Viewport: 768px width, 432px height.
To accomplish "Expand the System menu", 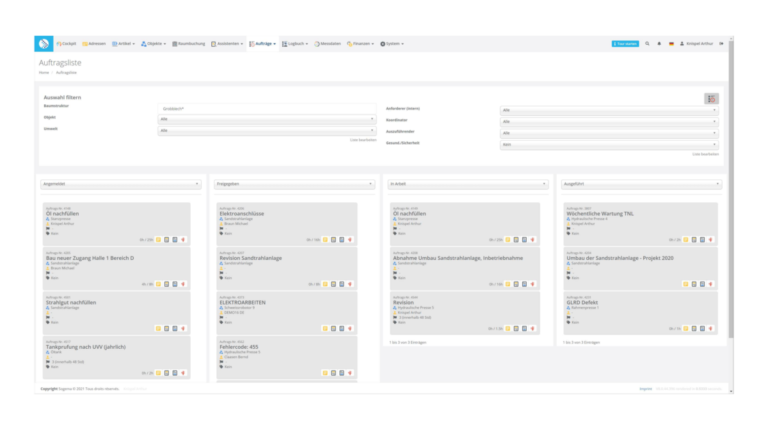I will 392,44.
